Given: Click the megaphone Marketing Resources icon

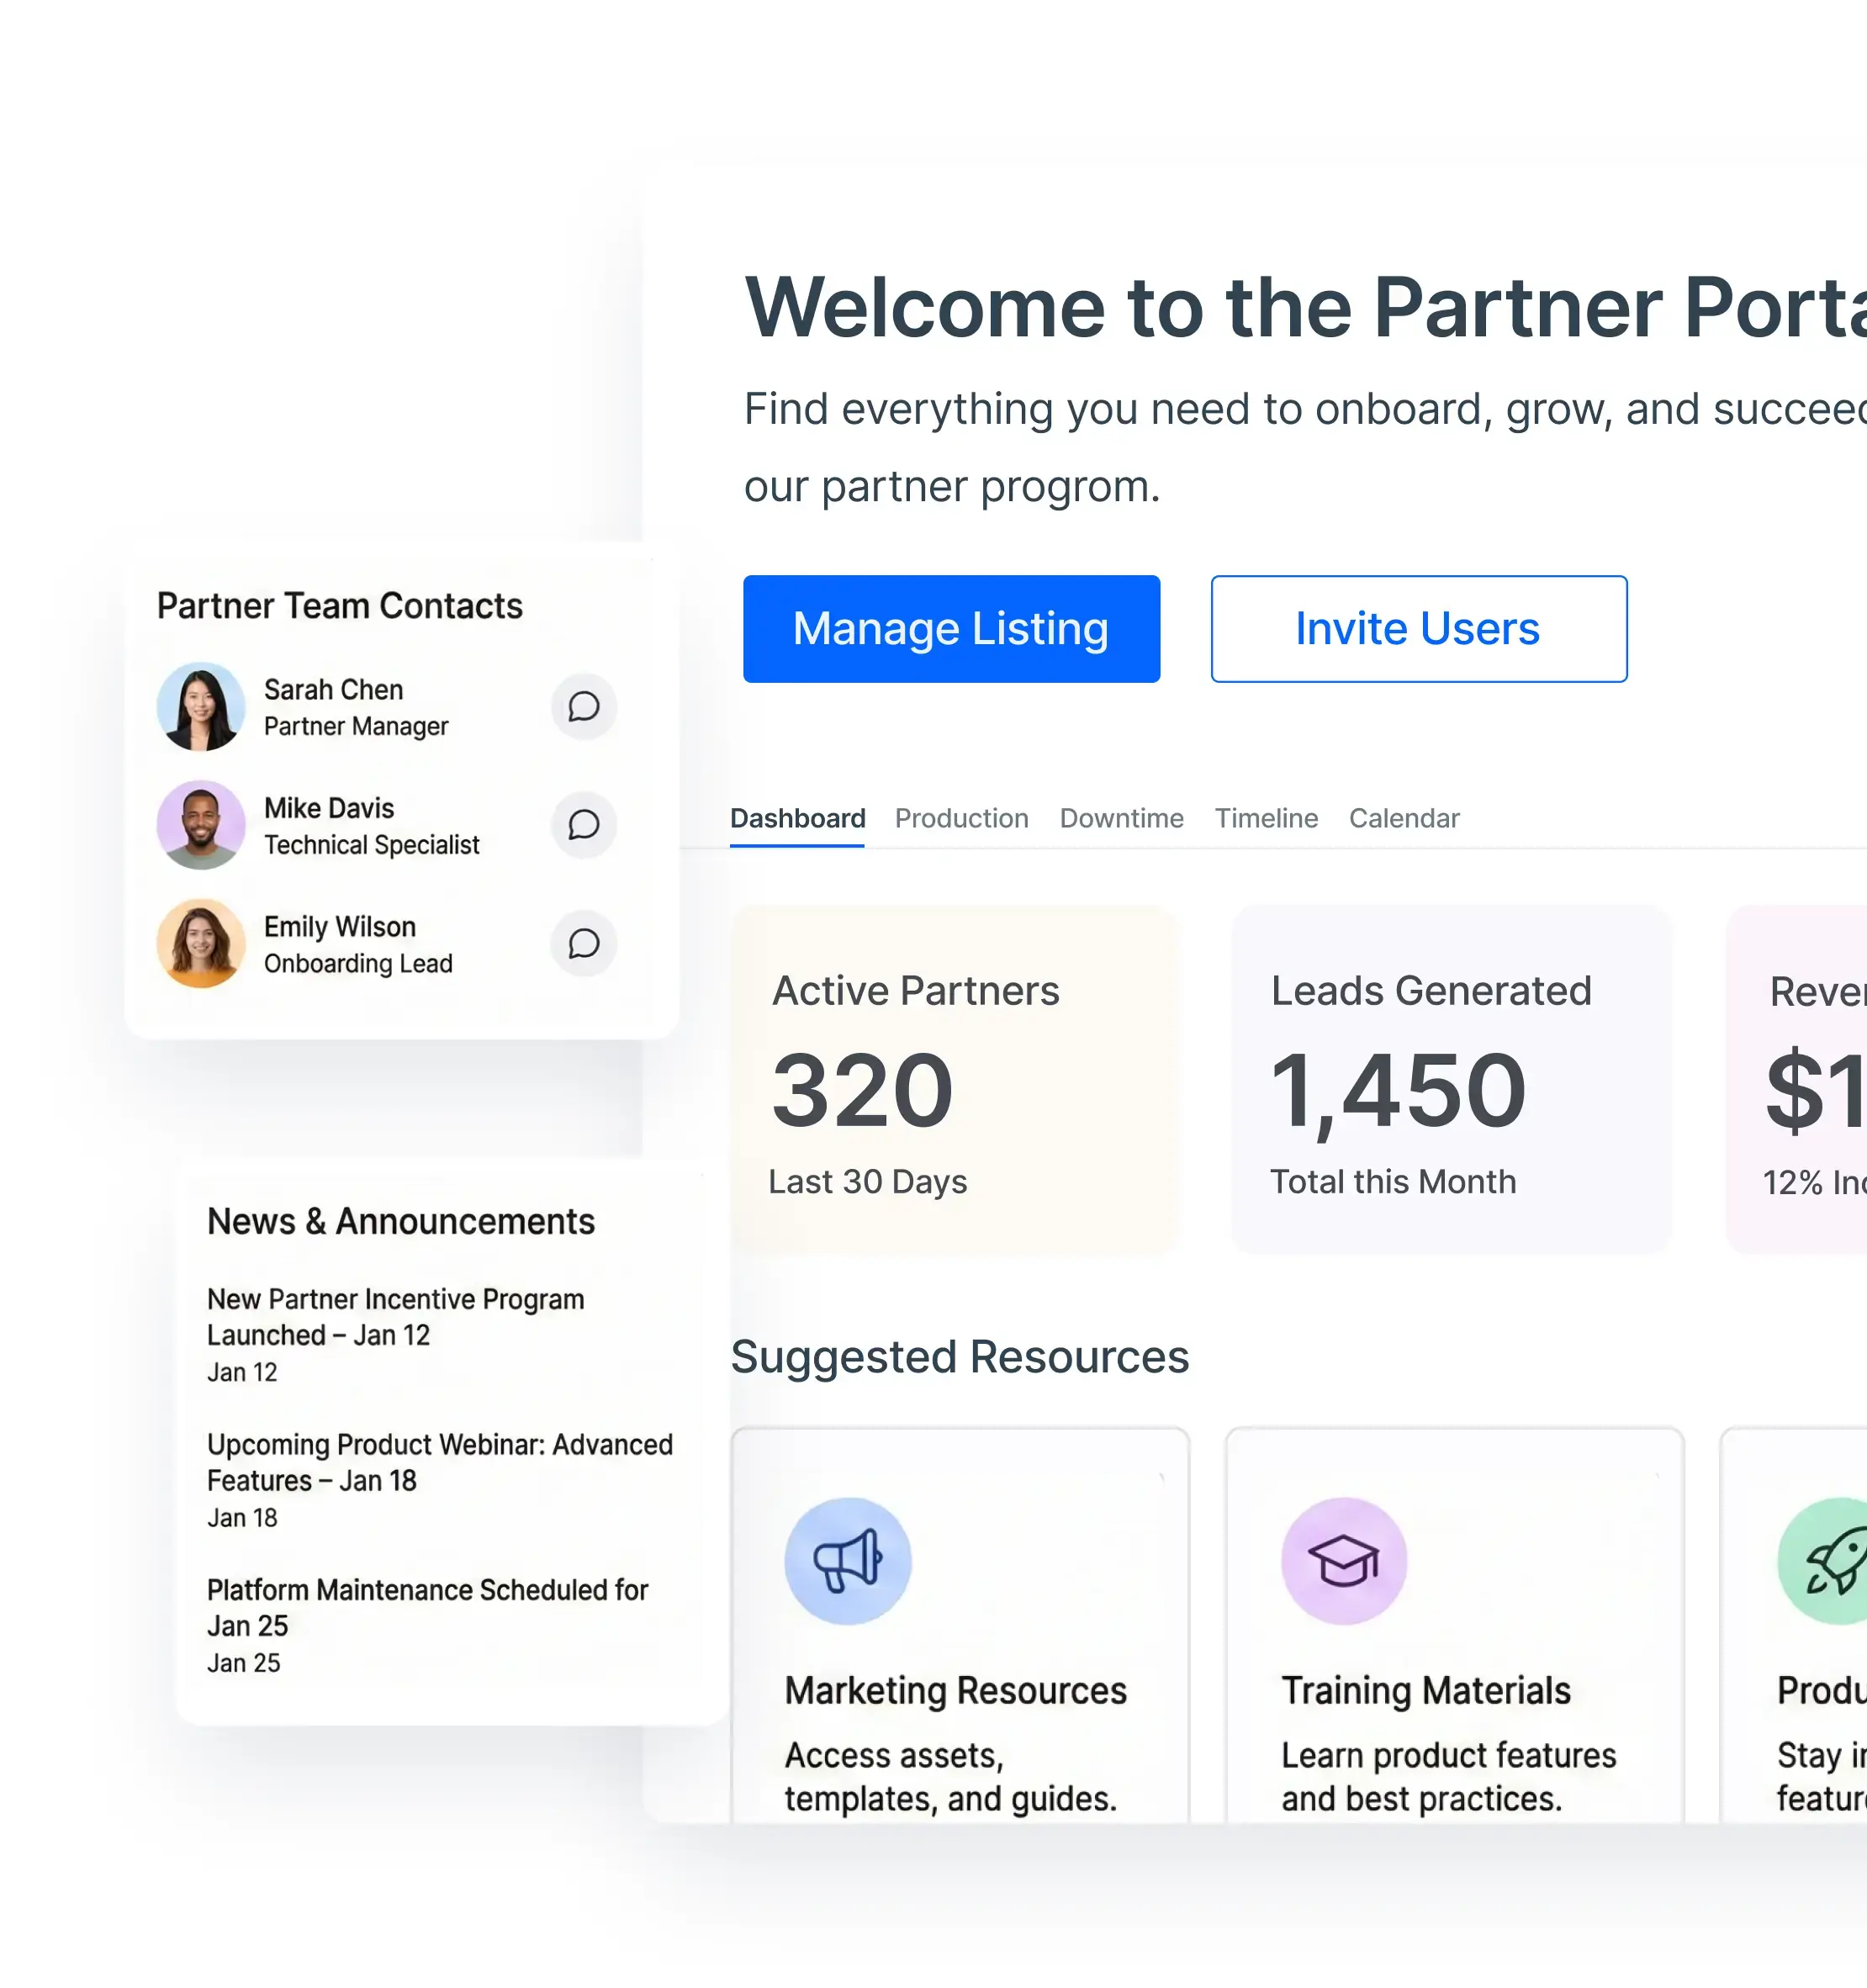Looking at the screenshot, I should (848, 1561).
